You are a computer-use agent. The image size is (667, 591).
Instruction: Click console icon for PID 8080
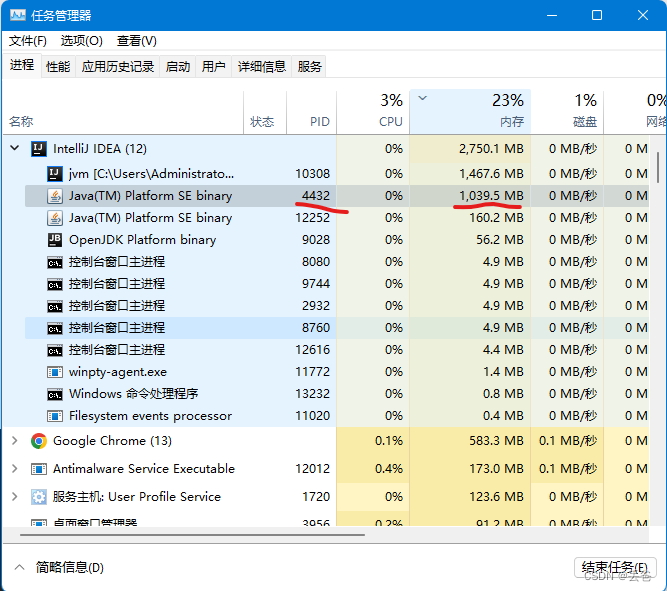coord(54,263)
